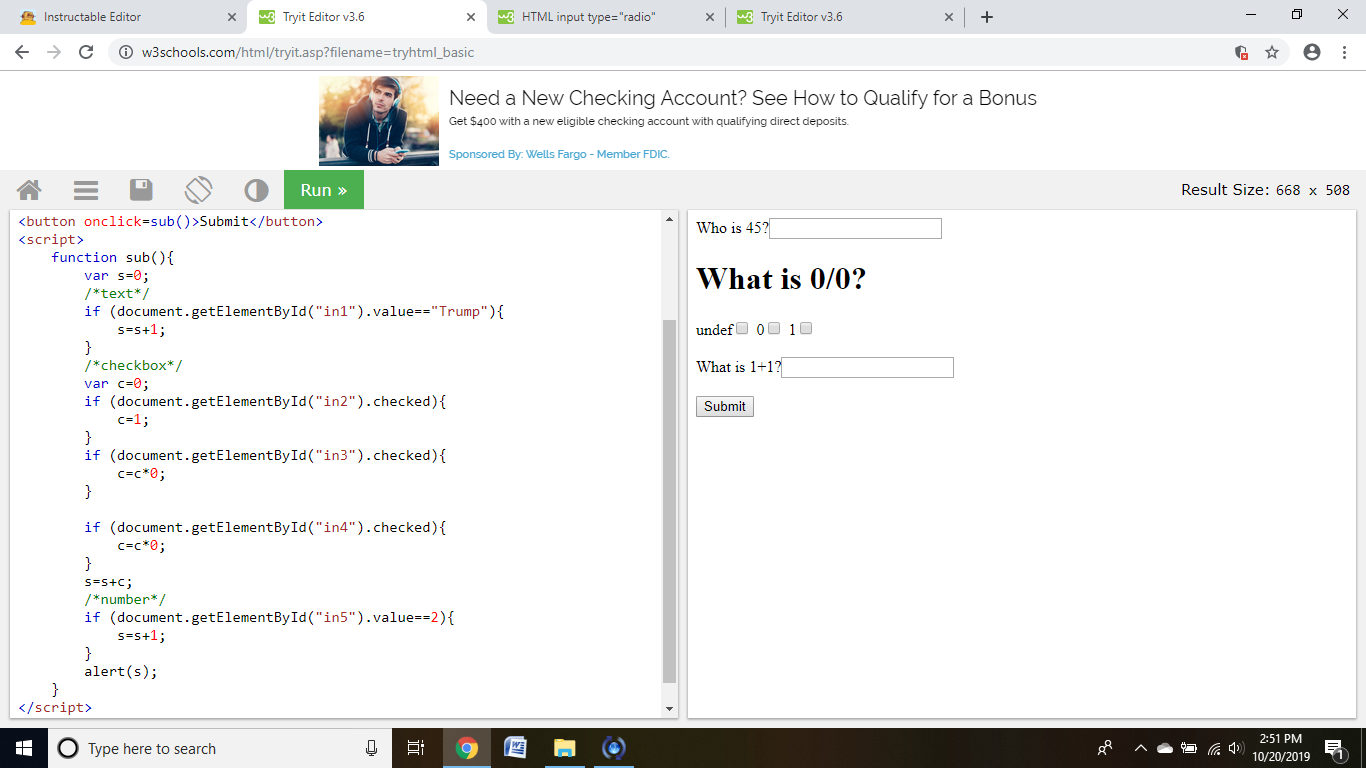This screenshot has height=768, width=1366.
Task: Click the 'var c=0;' code line
Action: coord(117,383)
